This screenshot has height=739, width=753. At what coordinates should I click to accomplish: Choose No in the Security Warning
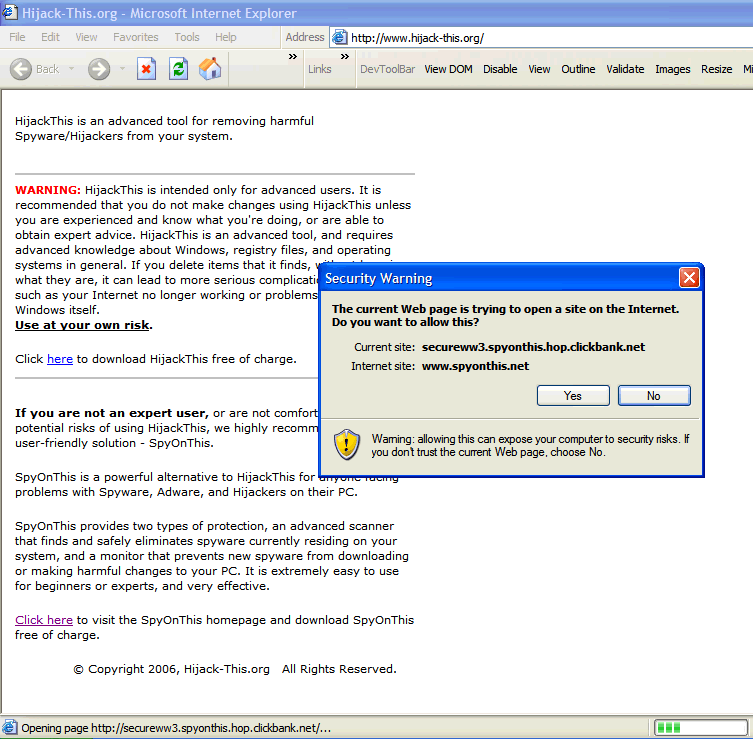(654, 396)
